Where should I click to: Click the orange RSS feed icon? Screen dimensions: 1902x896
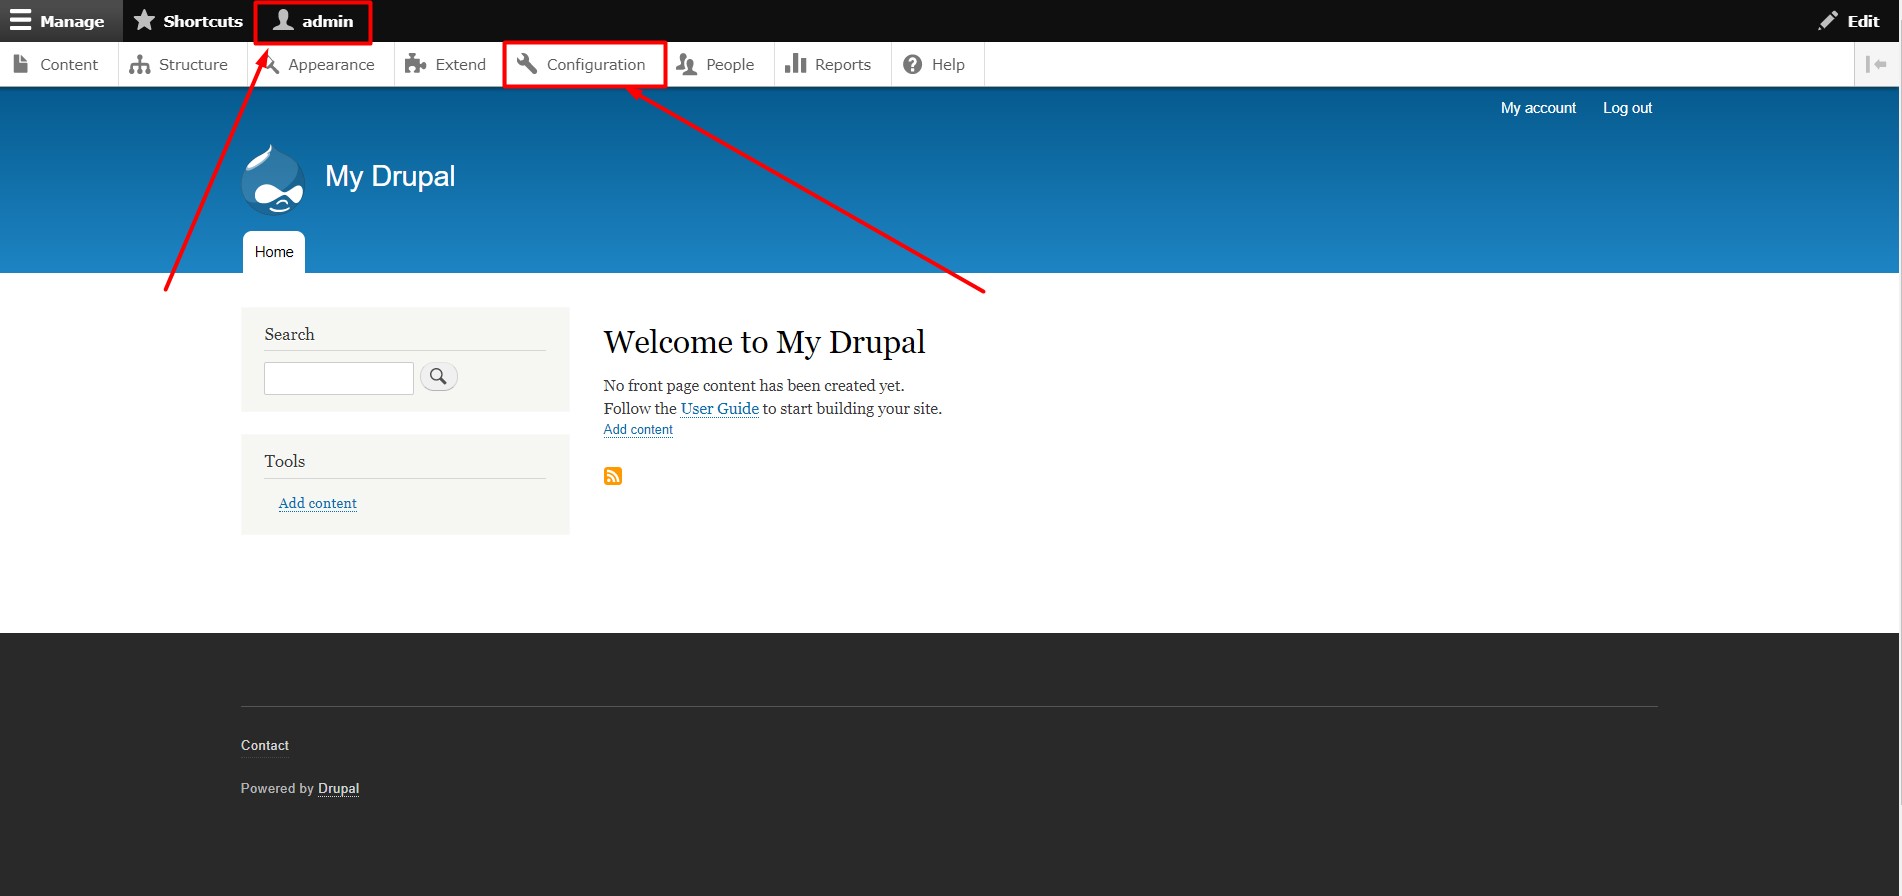click(613, 476)
